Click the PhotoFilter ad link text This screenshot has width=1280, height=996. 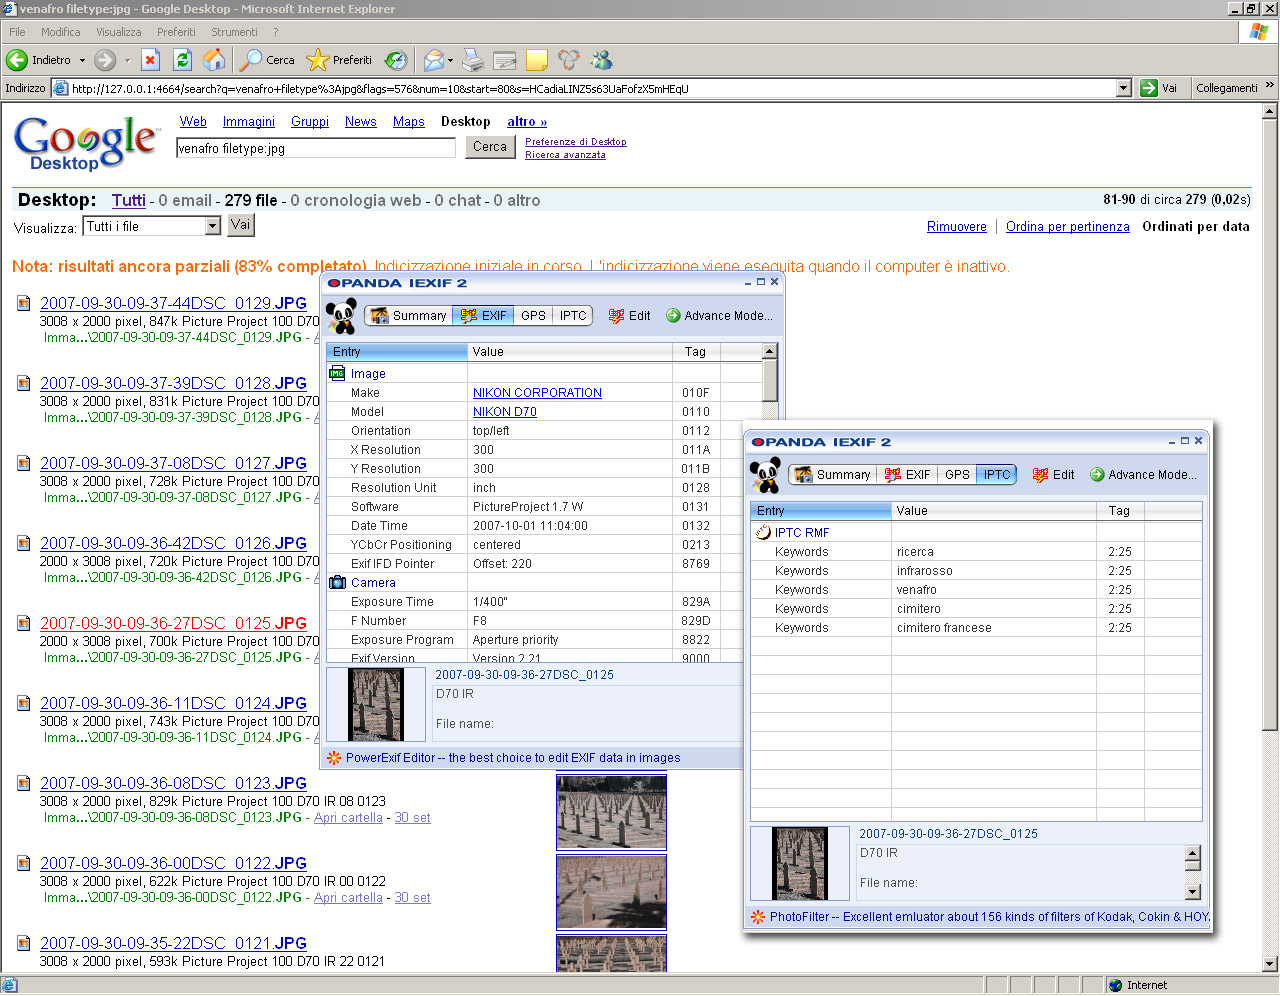pos(990,917)
